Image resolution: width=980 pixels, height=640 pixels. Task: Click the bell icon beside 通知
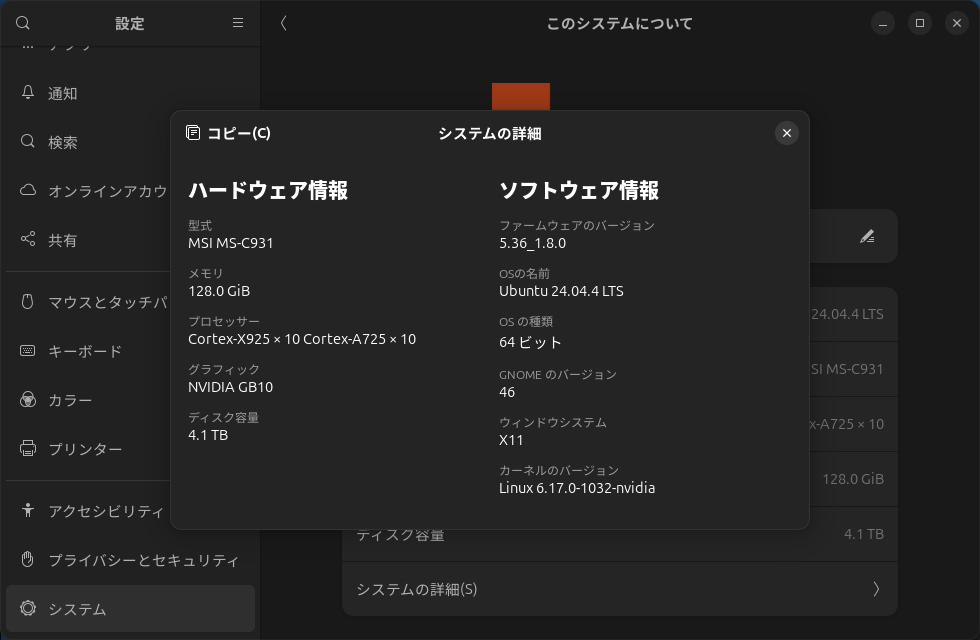28,92
